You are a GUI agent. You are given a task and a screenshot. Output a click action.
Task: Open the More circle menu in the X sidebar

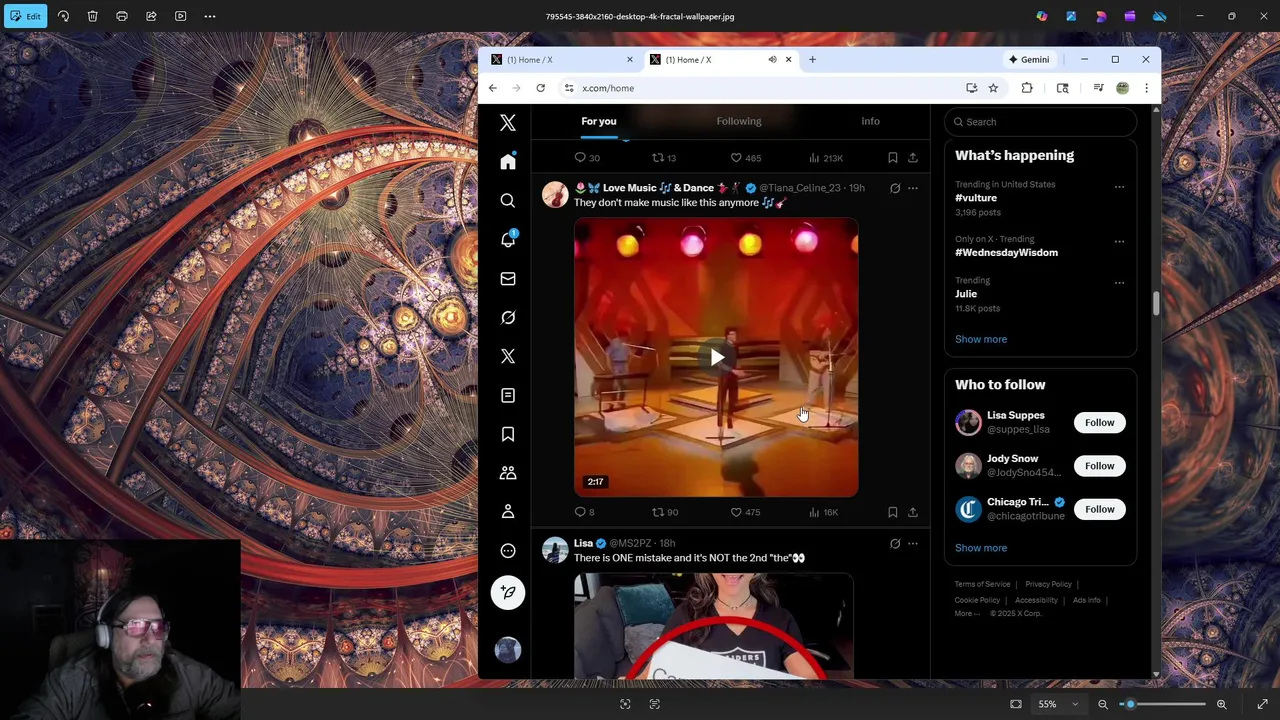(508, 551)
